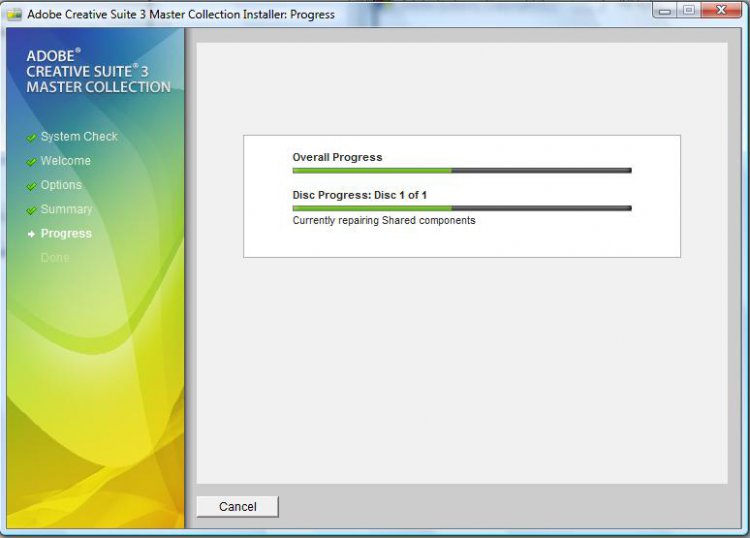The width and height of the screenshot is (750, 538).
Task: Click the green checkmark beside System Check
Action: coord(31,138)
